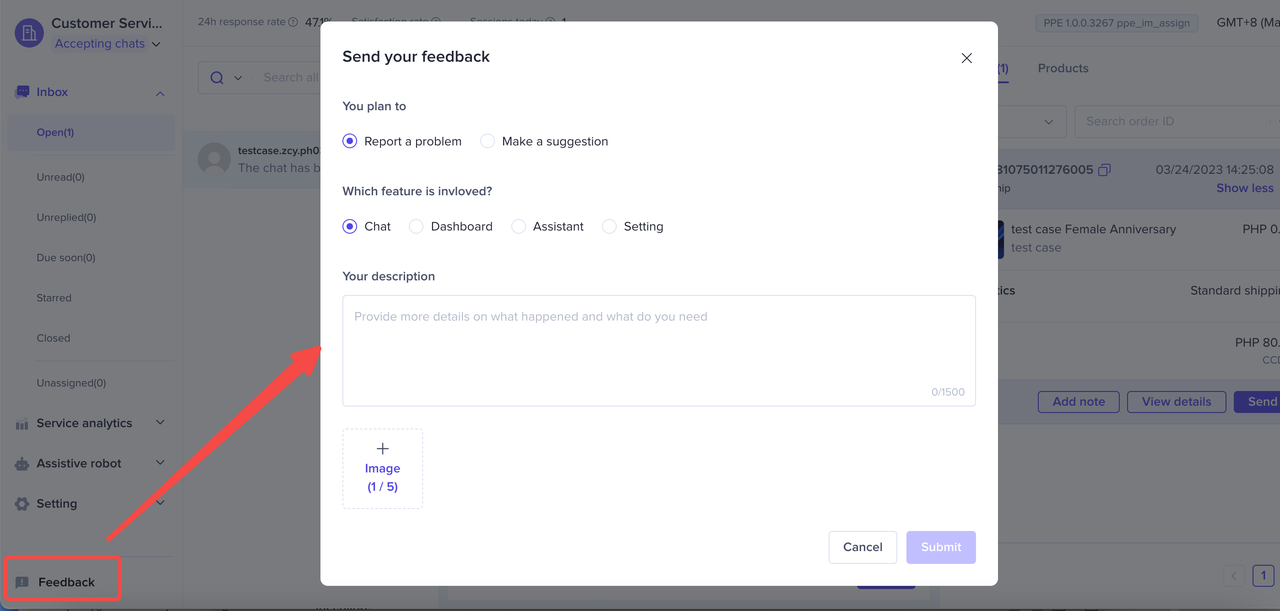1280x611 pixels.
Task: Click the Inbox chat icon
Action: [22, 92]
